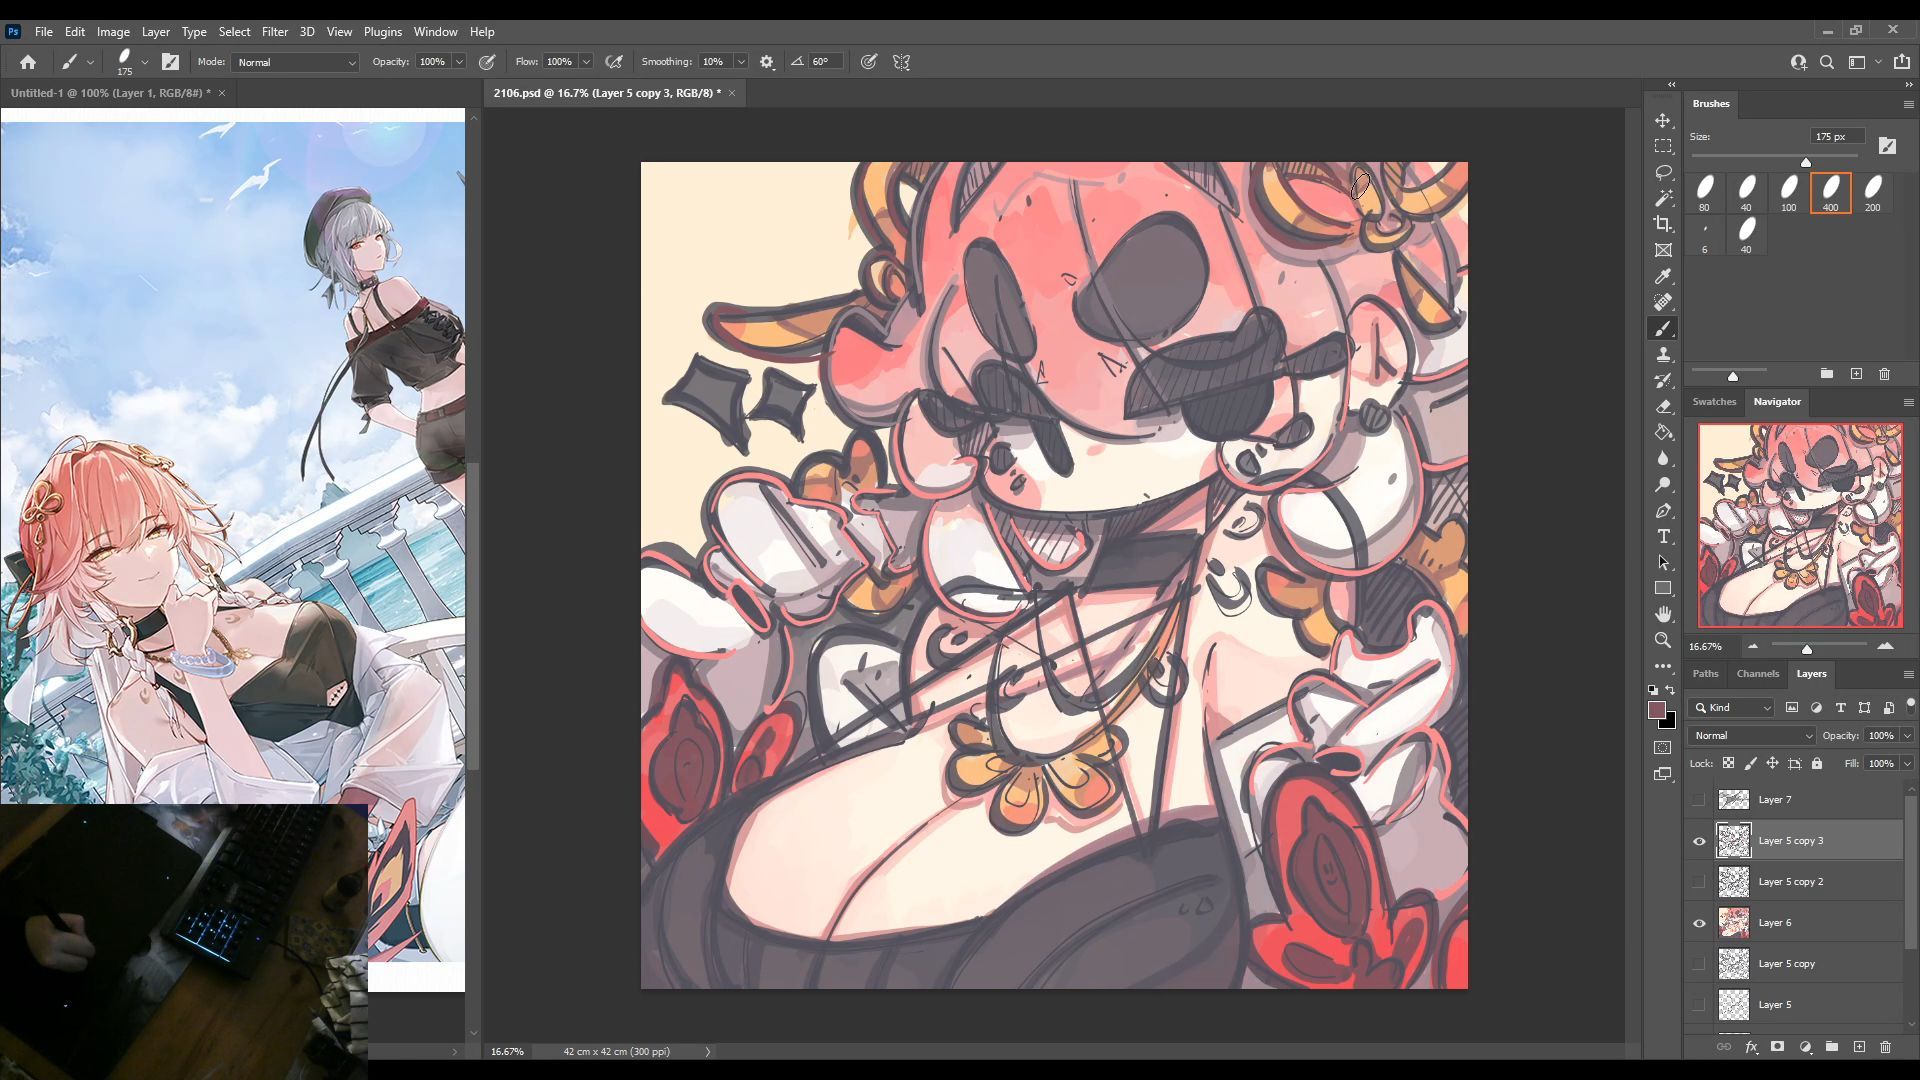Viewport: 1920px width, 1080px height.
Task: Open the blending Mode dropdown in options bar
Action: [295, 62]
